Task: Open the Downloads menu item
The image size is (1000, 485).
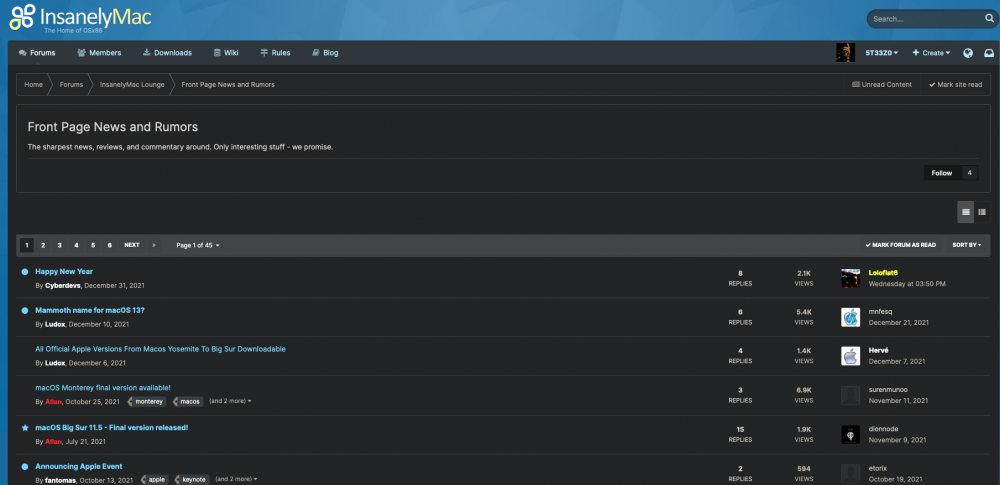Action: coord(167,53)
